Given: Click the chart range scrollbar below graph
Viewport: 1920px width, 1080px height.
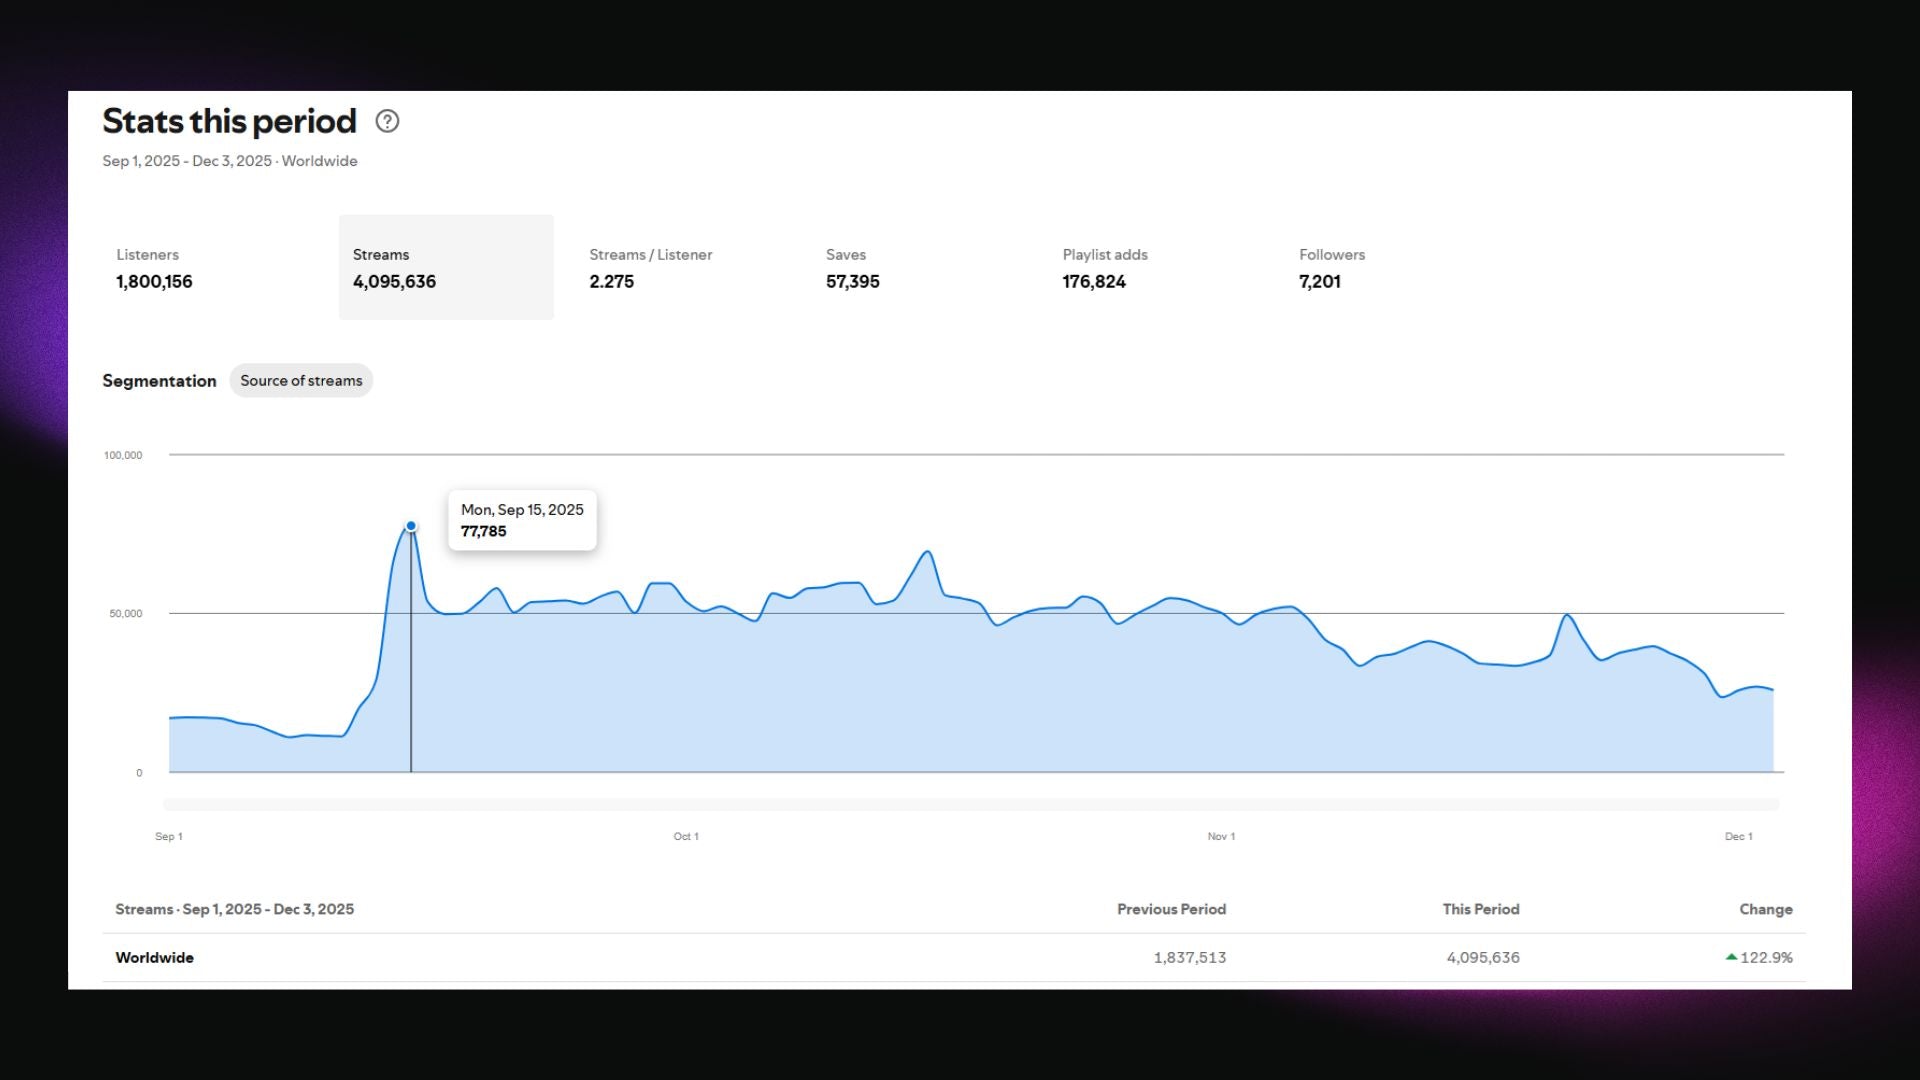Looking at the screenshot, I should (970, 804).
